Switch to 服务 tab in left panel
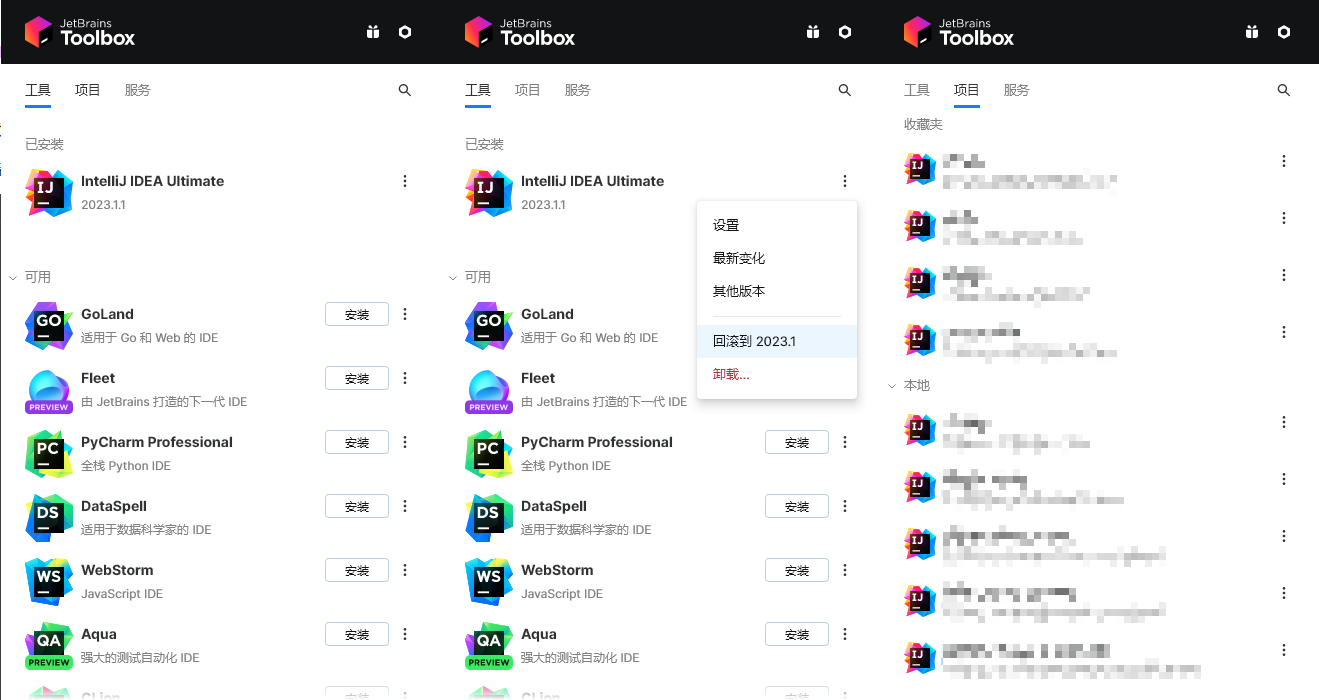Screen dimensions: 1319x700 coord(138,90)
